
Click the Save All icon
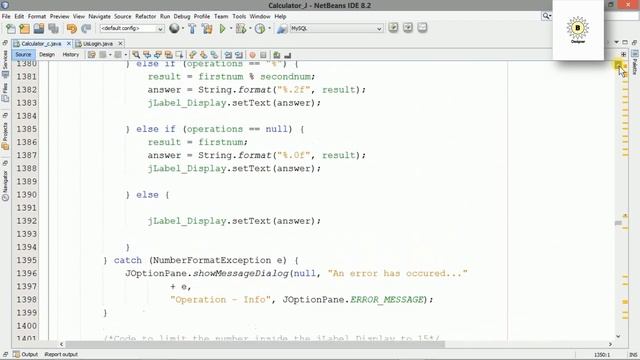pos(53,29)
